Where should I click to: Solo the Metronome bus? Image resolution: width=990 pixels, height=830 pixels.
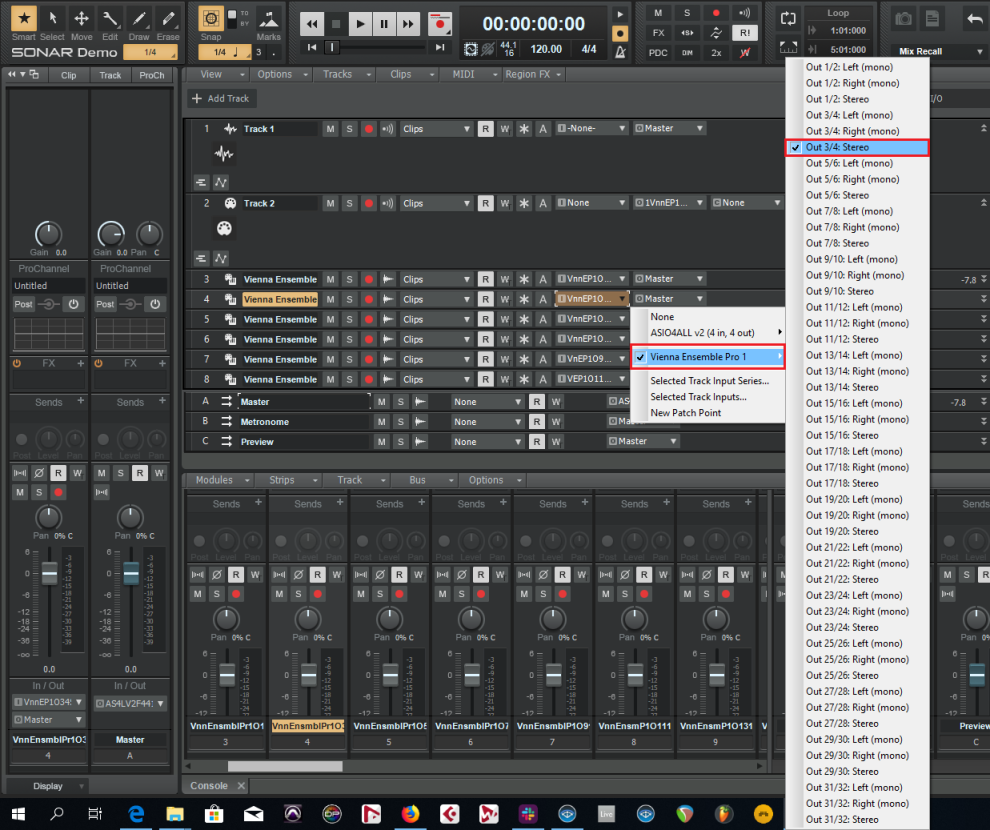[x=400, y=422]
